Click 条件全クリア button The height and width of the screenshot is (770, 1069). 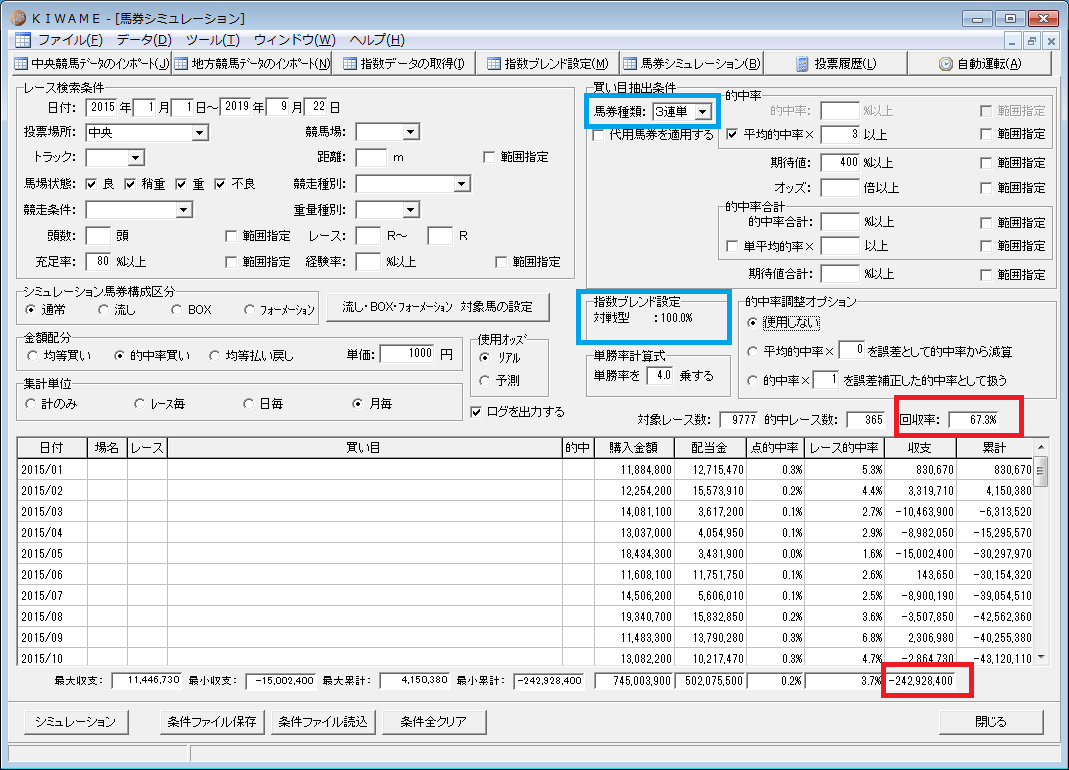pyautogui.click(x=434, y=722)
